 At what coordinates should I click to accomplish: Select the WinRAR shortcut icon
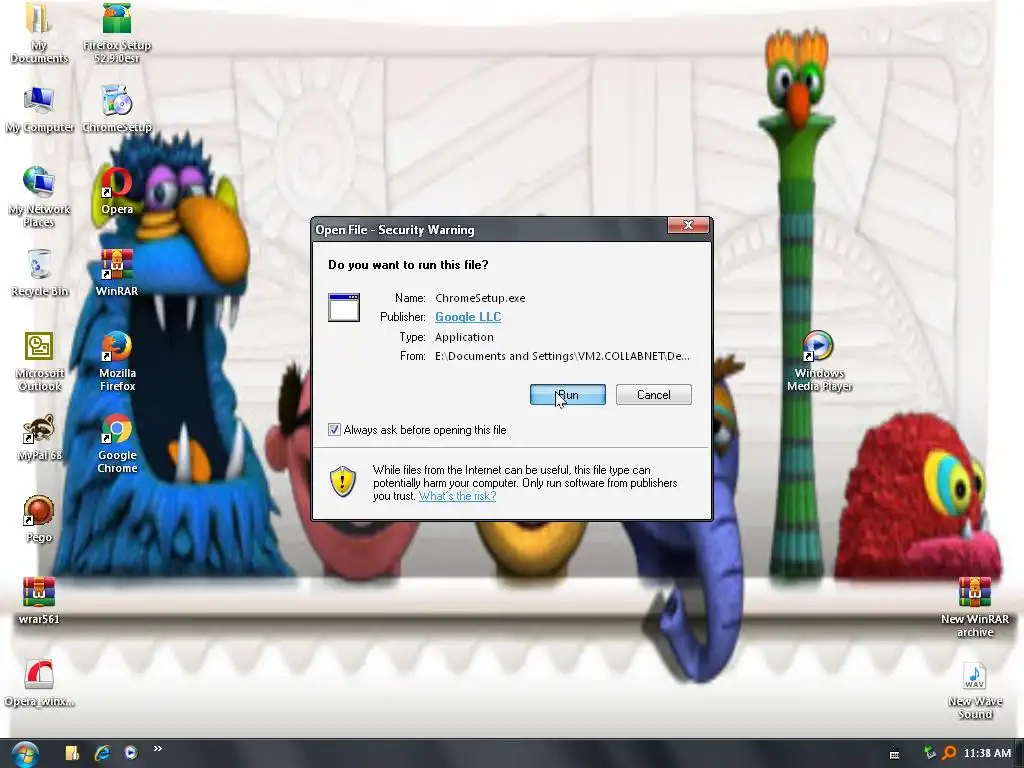pyautogui.click(x=117, y=273)
